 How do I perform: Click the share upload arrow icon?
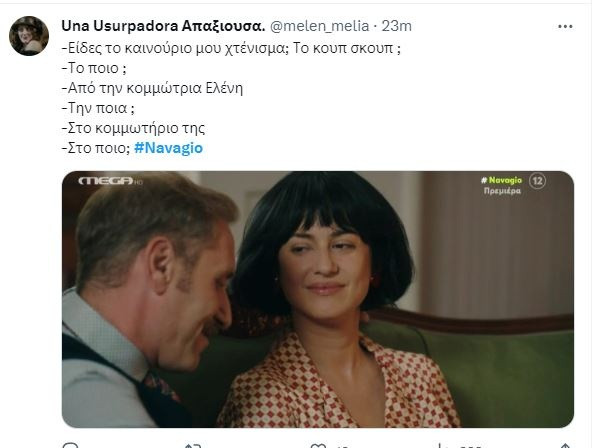[565, 446]
